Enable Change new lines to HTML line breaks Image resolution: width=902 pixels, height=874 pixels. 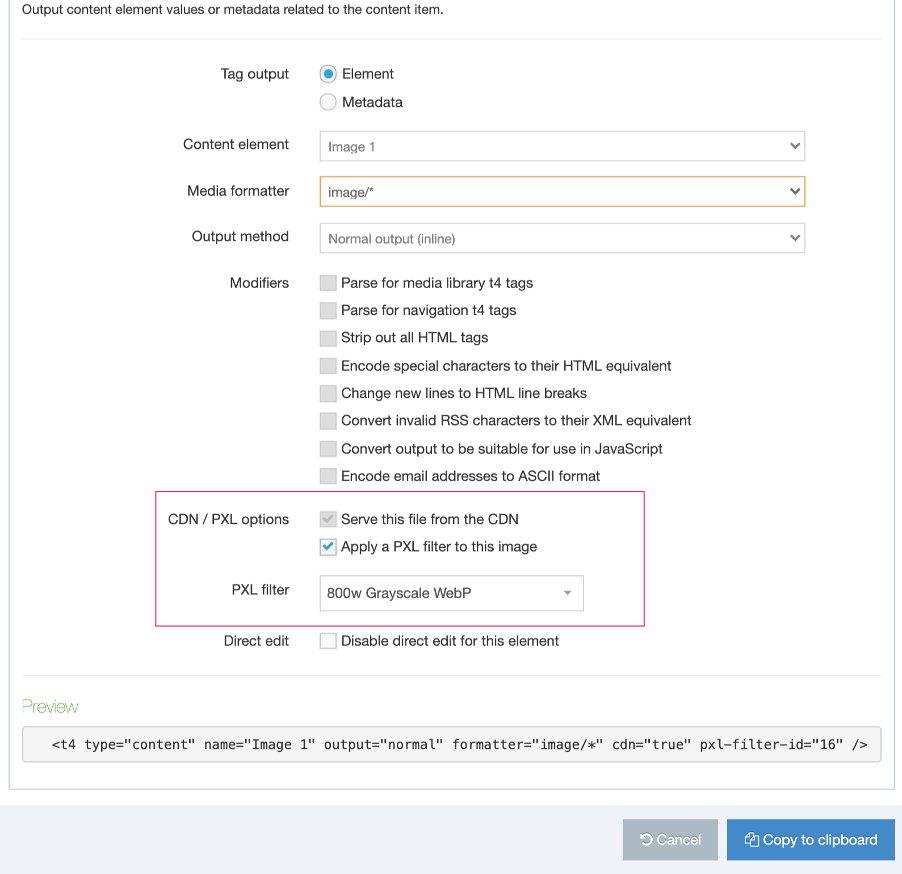(328, 393)
